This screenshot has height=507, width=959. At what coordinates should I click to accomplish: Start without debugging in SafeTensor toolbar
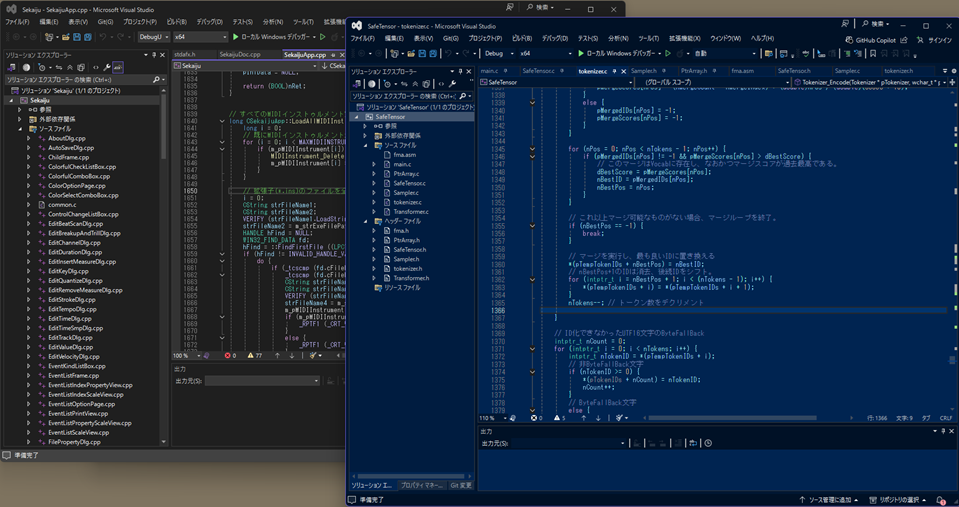(x=668, y=54)
